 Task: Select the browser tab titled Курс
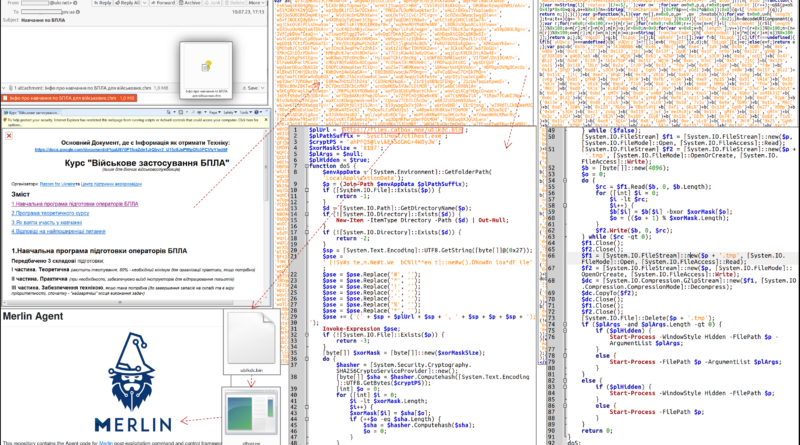click(32, 112)
